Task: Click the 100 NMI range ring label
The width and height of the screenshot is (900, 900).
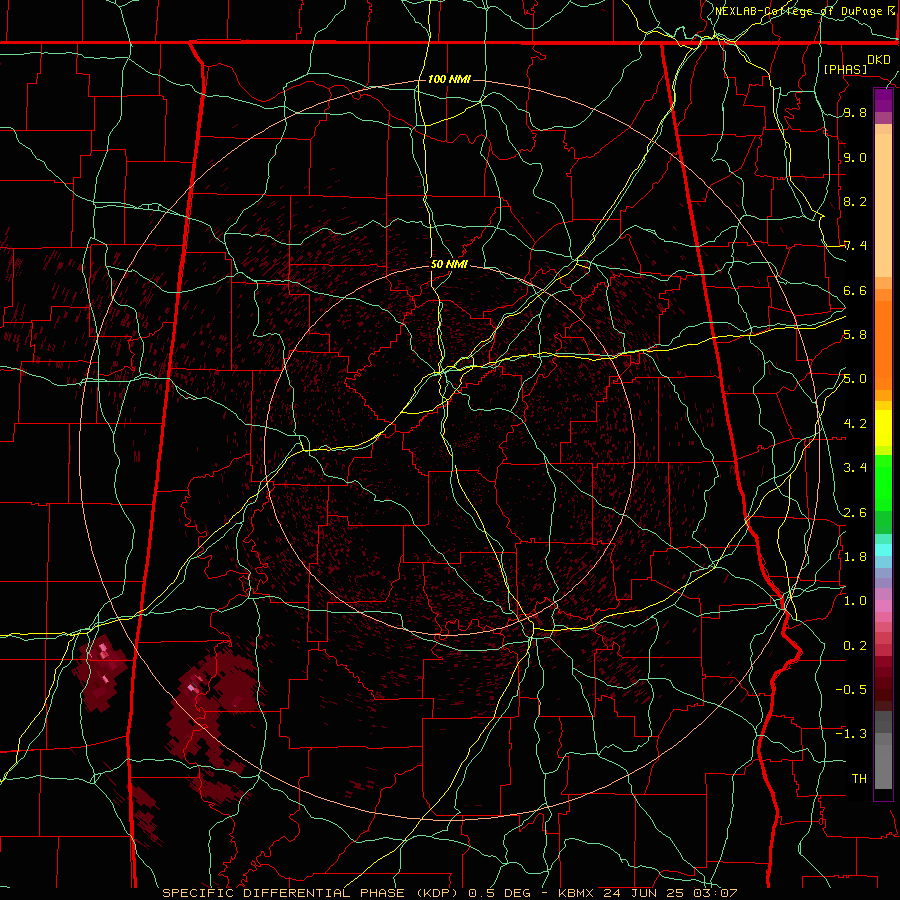Action: pos(449,79)
